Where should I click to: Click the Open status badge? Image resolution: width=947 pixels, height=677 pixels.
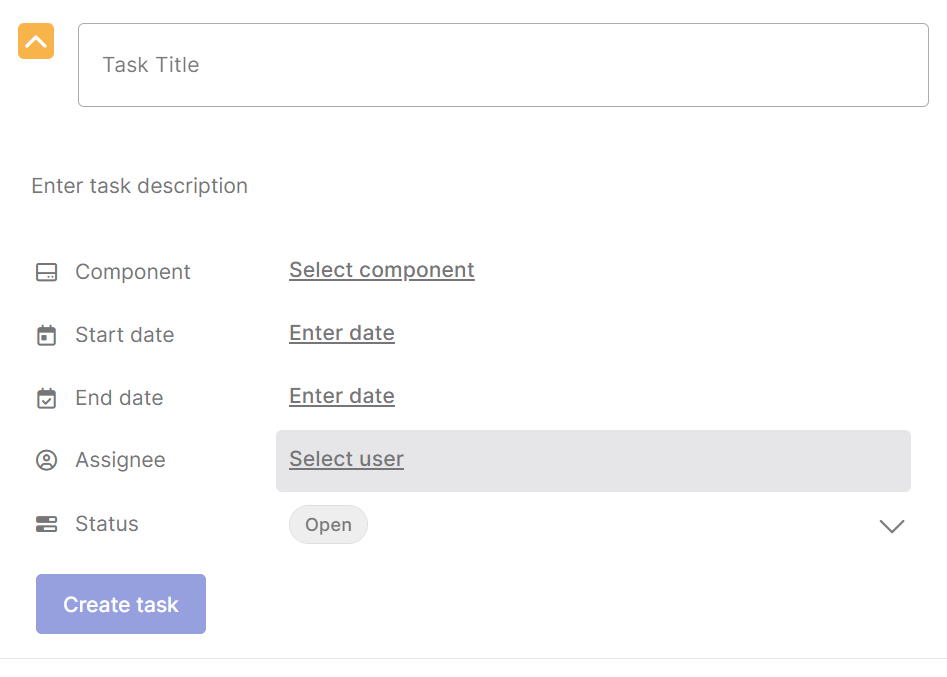pyautogui.click(x=329, y=524)
